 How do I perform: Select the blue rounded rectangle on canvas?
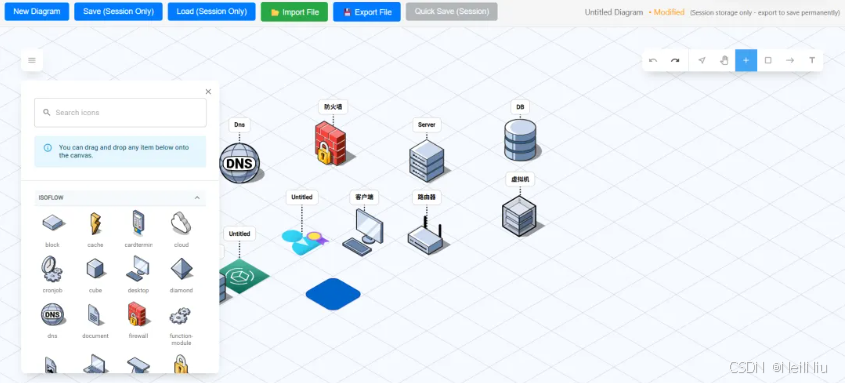coord(333,294)
